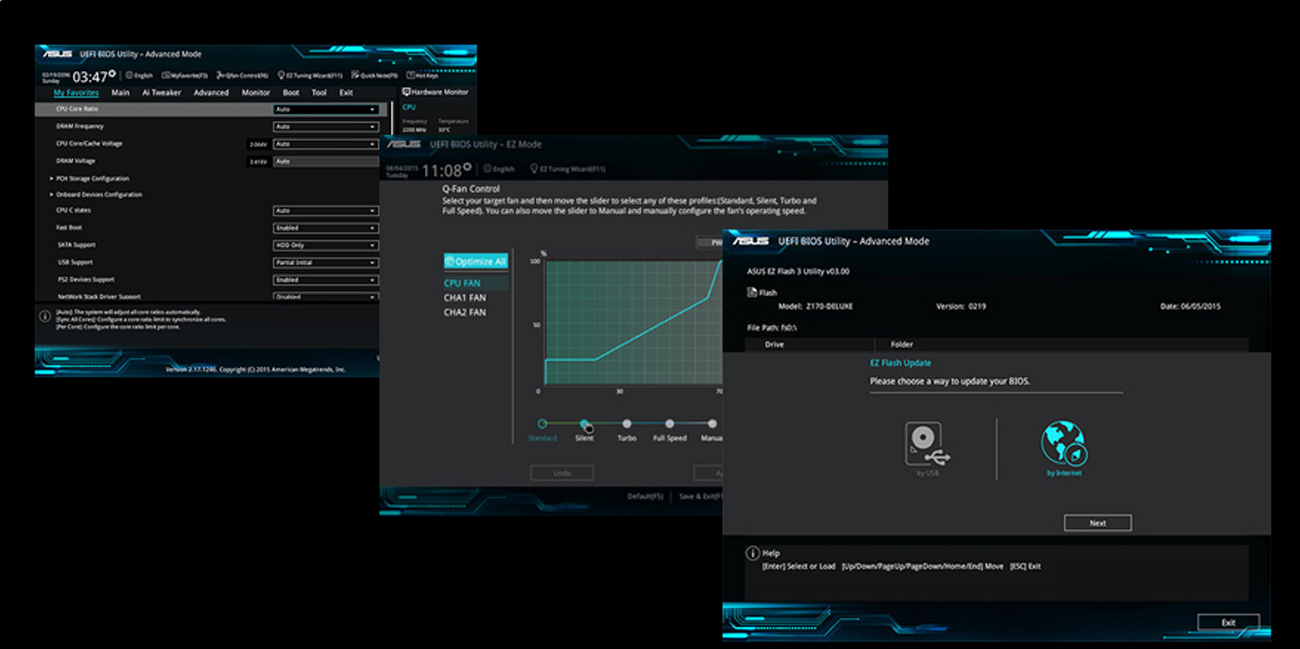Viewport: 1300px width, 649px height.
Task: Click the MyFavorite(F3) icon in top toolbar
Action: click(165, 75)
